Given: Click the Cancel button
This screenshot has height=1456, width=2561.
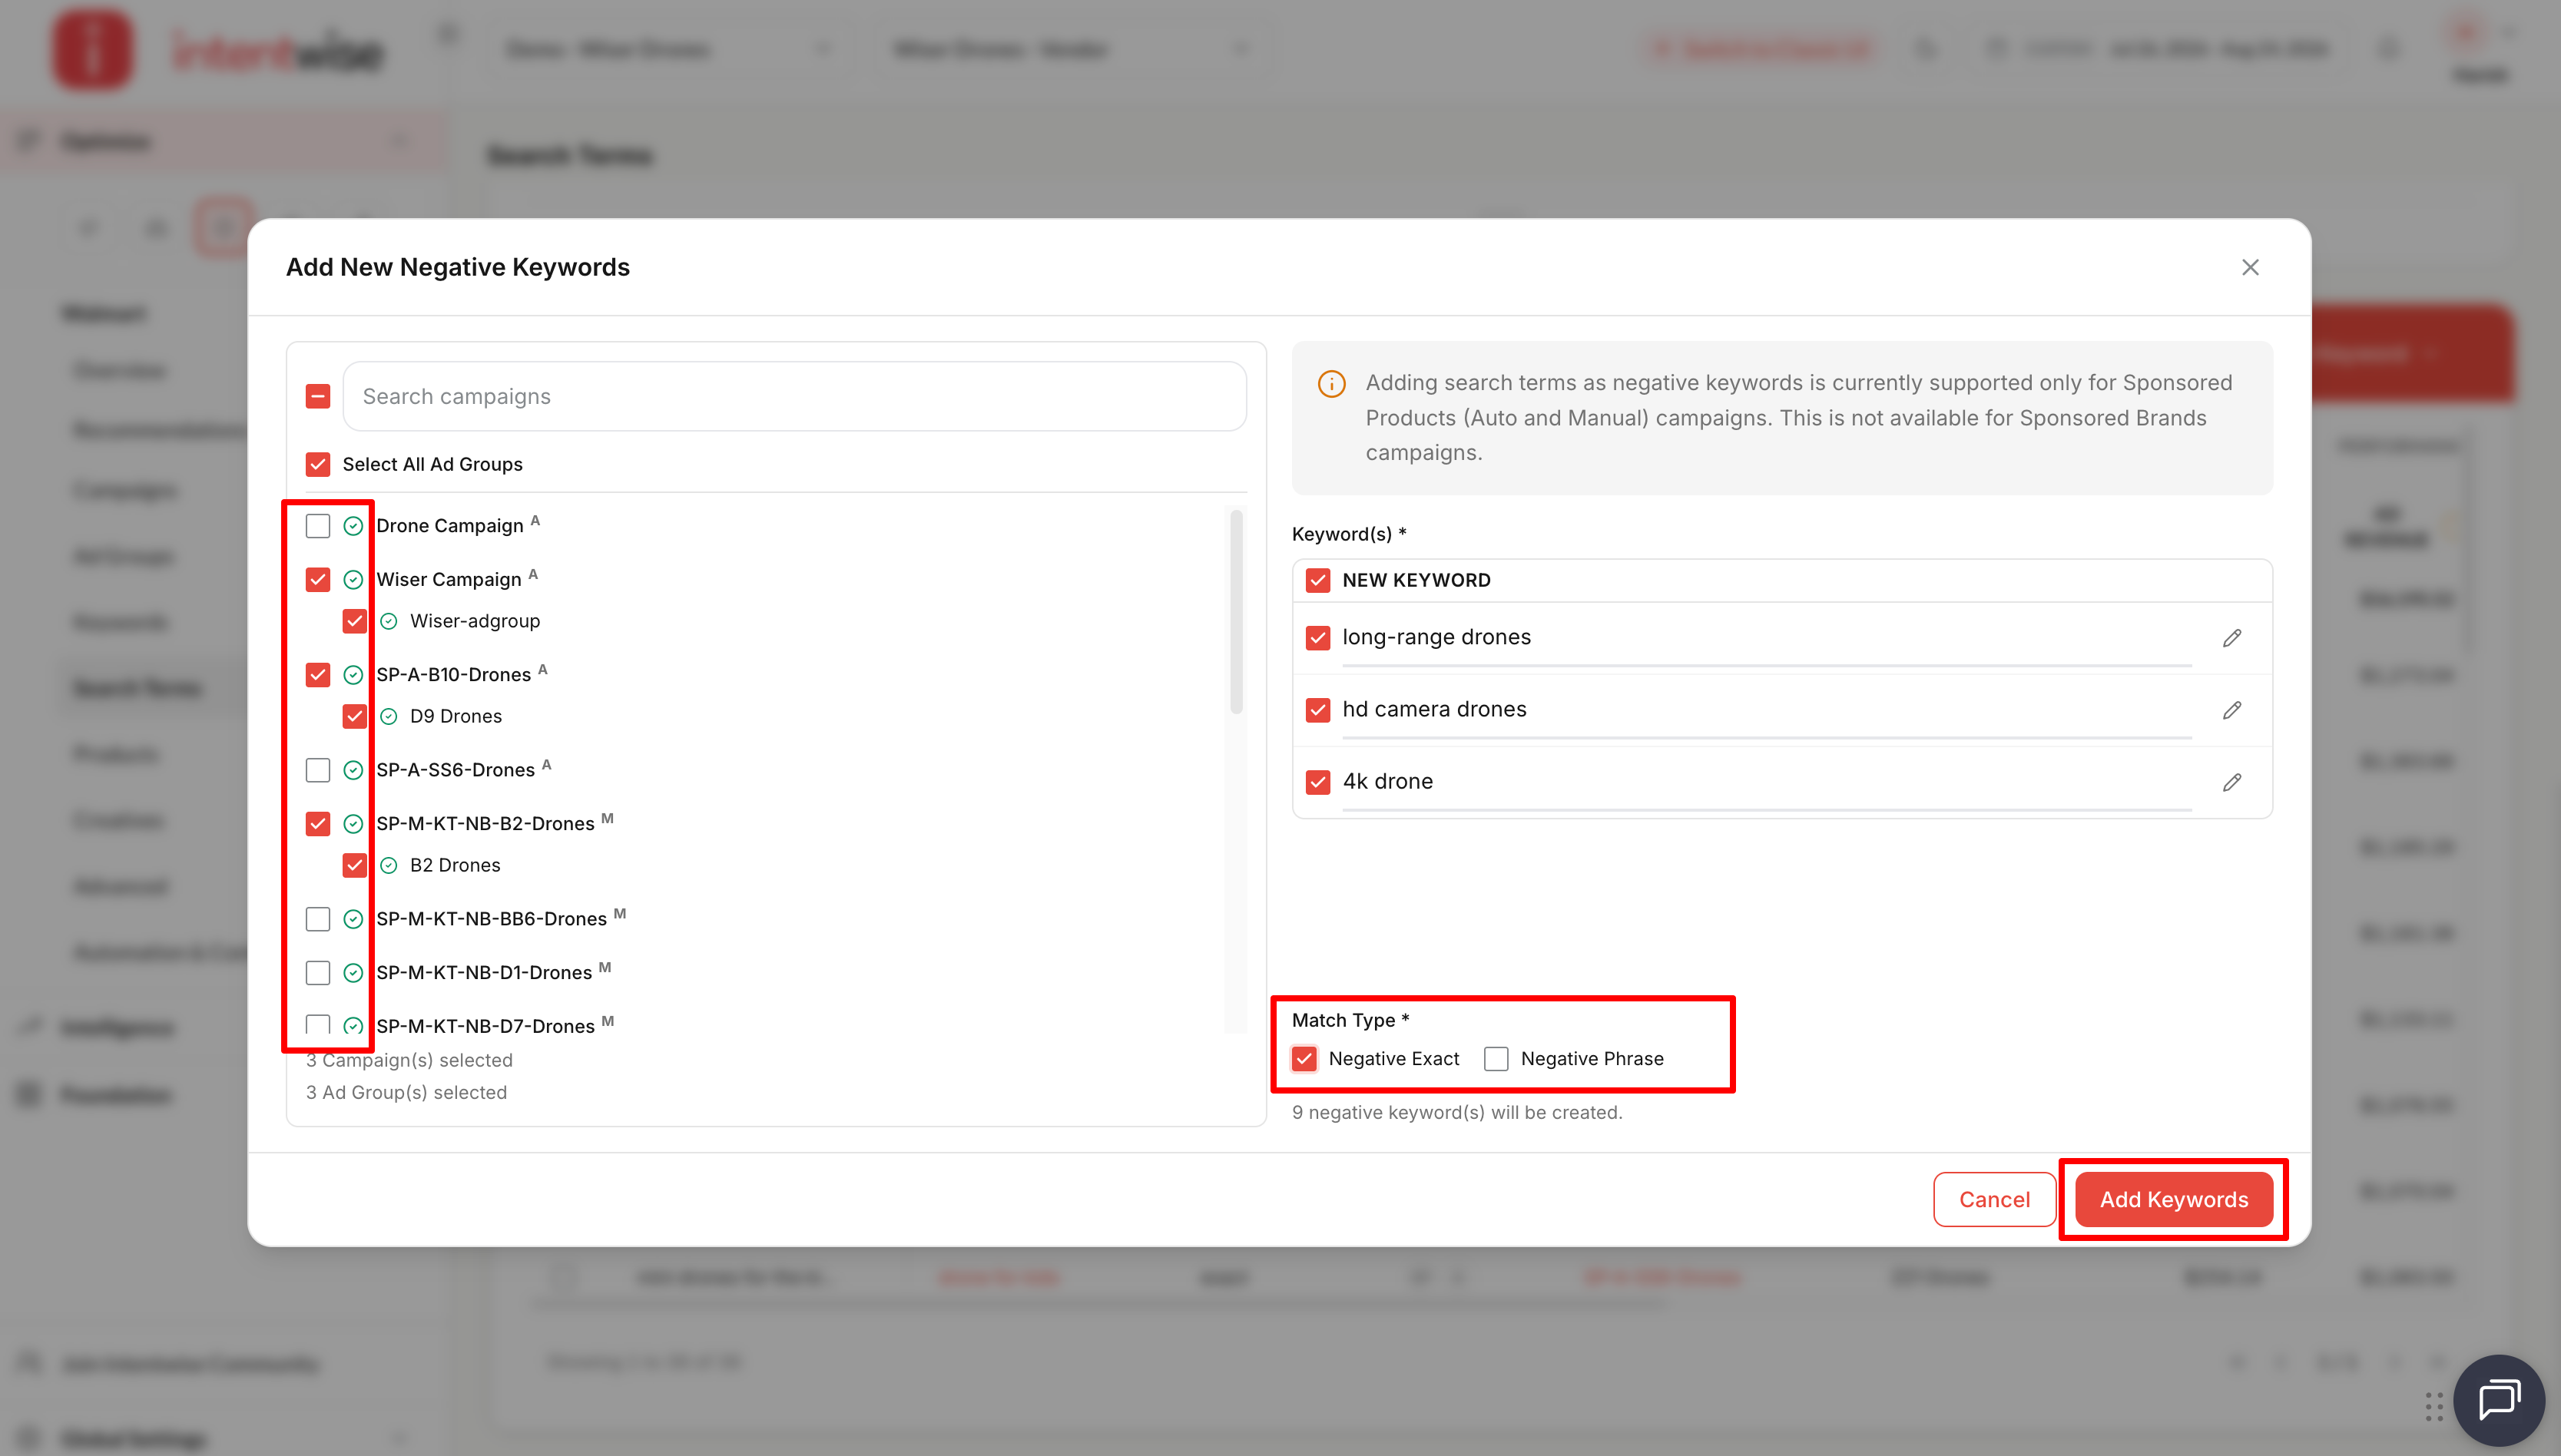Looking at the screenshot, I should (1994, 1200).
